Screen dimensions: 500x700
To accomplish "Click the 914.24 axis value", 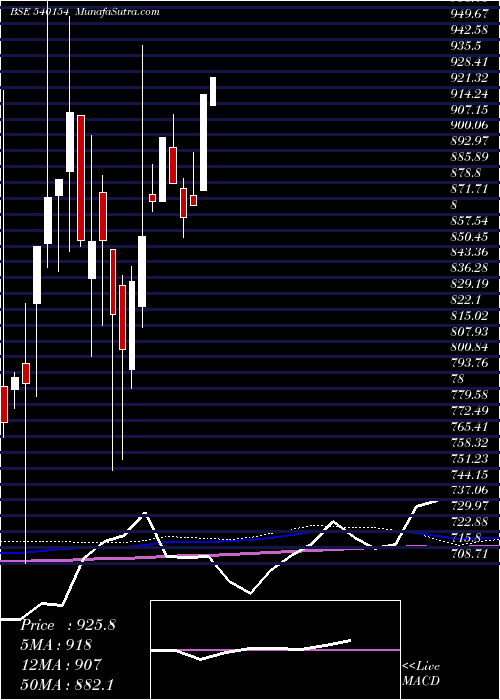I will click(469, 94).
